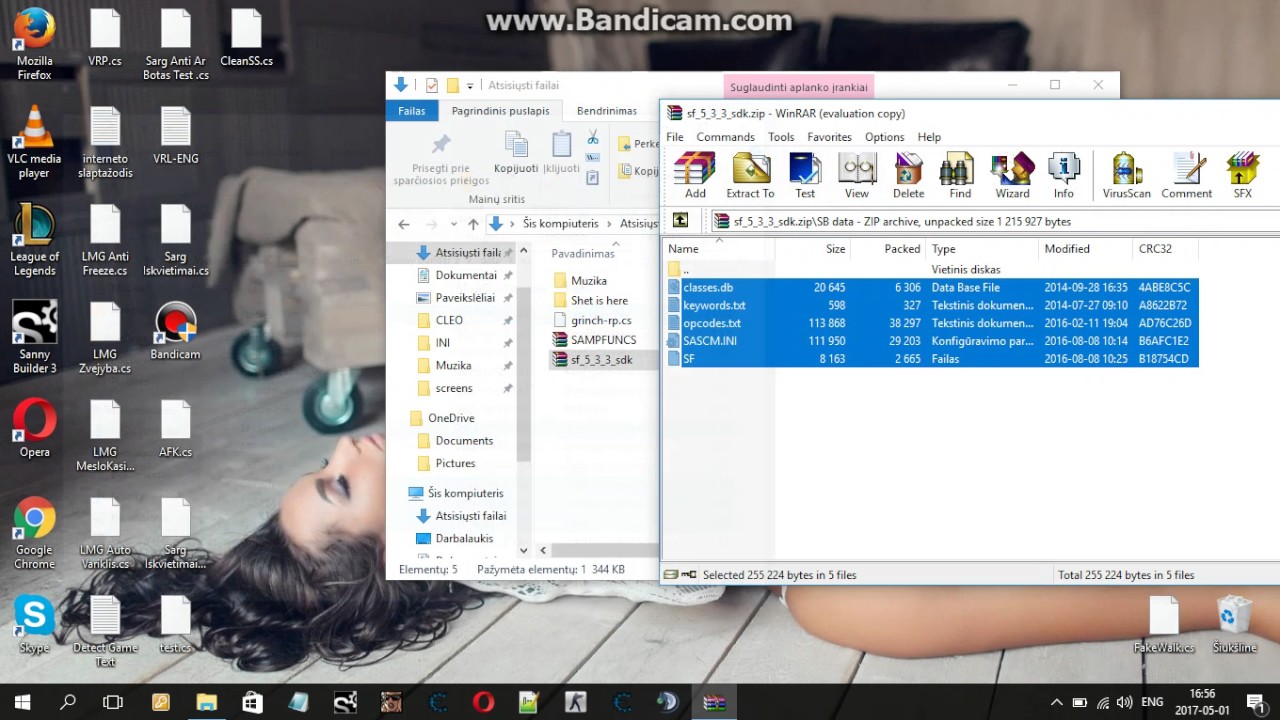Image resolution: width=1280 pixels, height=720 pixels.
Task: Click the up-one-level icon beside WinRAR path
Action: click(x=680, y=221)
